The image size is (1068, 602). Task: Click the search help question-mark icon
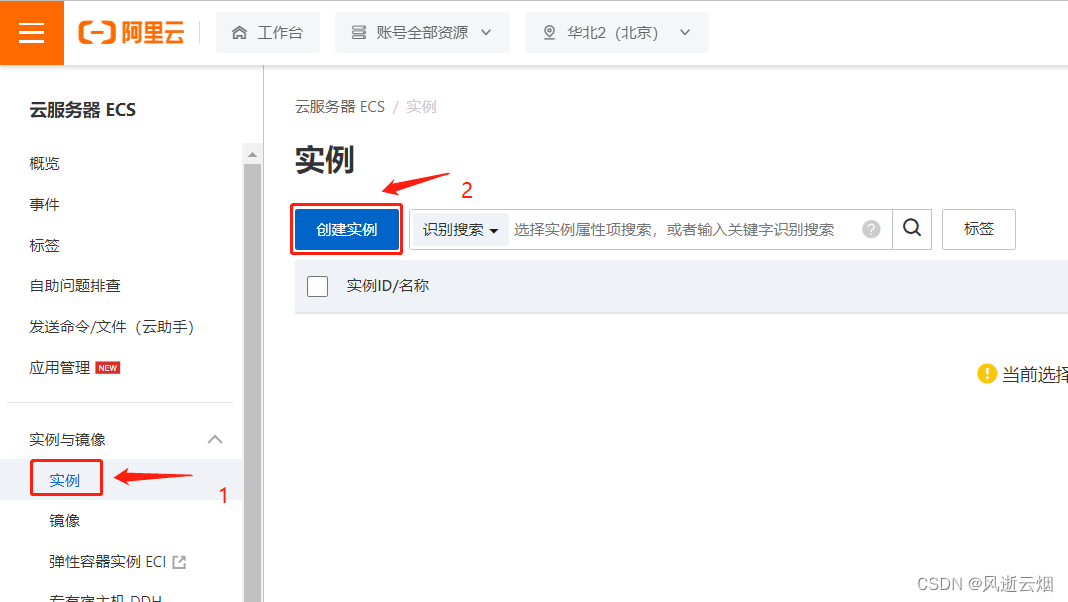(x=871, y=229)
